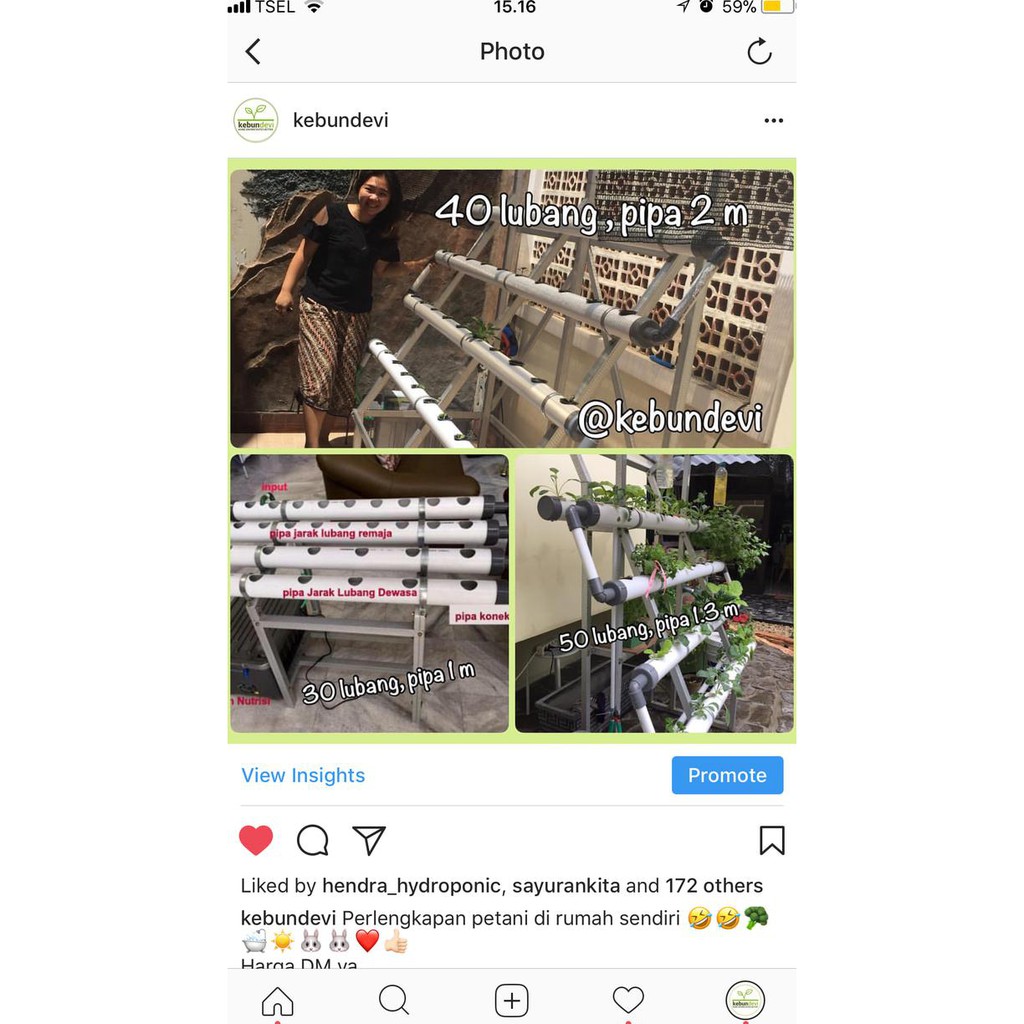This screenshot has width=1024, height=1024.
Task: Open Activity tab heart icon
Action: click(628, 1000)
